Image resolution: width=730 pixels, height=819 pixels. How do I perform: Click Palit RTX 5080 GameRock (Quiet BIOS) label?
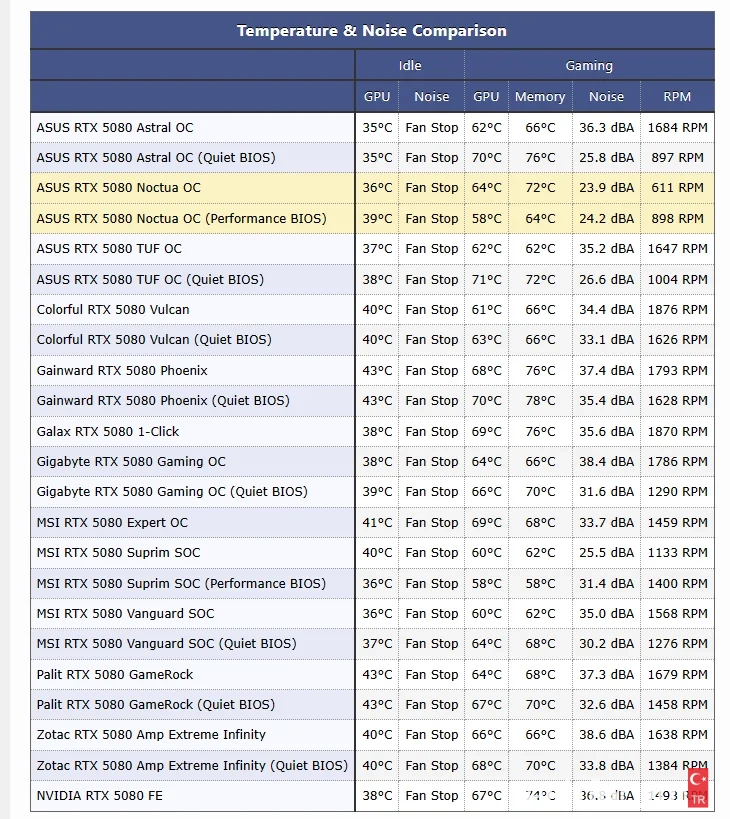pyautogui.click(x=155, y=705)
